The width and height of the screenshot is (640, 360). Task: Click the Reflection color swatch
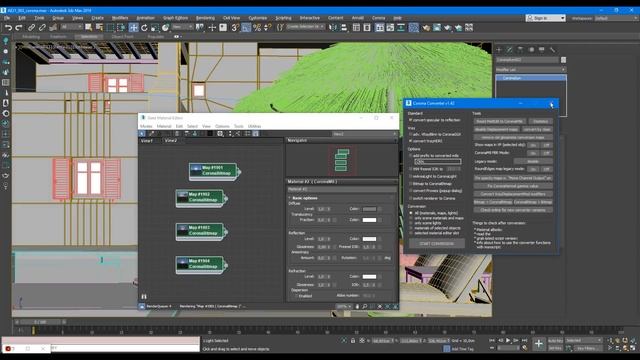(x=369, y=239)
